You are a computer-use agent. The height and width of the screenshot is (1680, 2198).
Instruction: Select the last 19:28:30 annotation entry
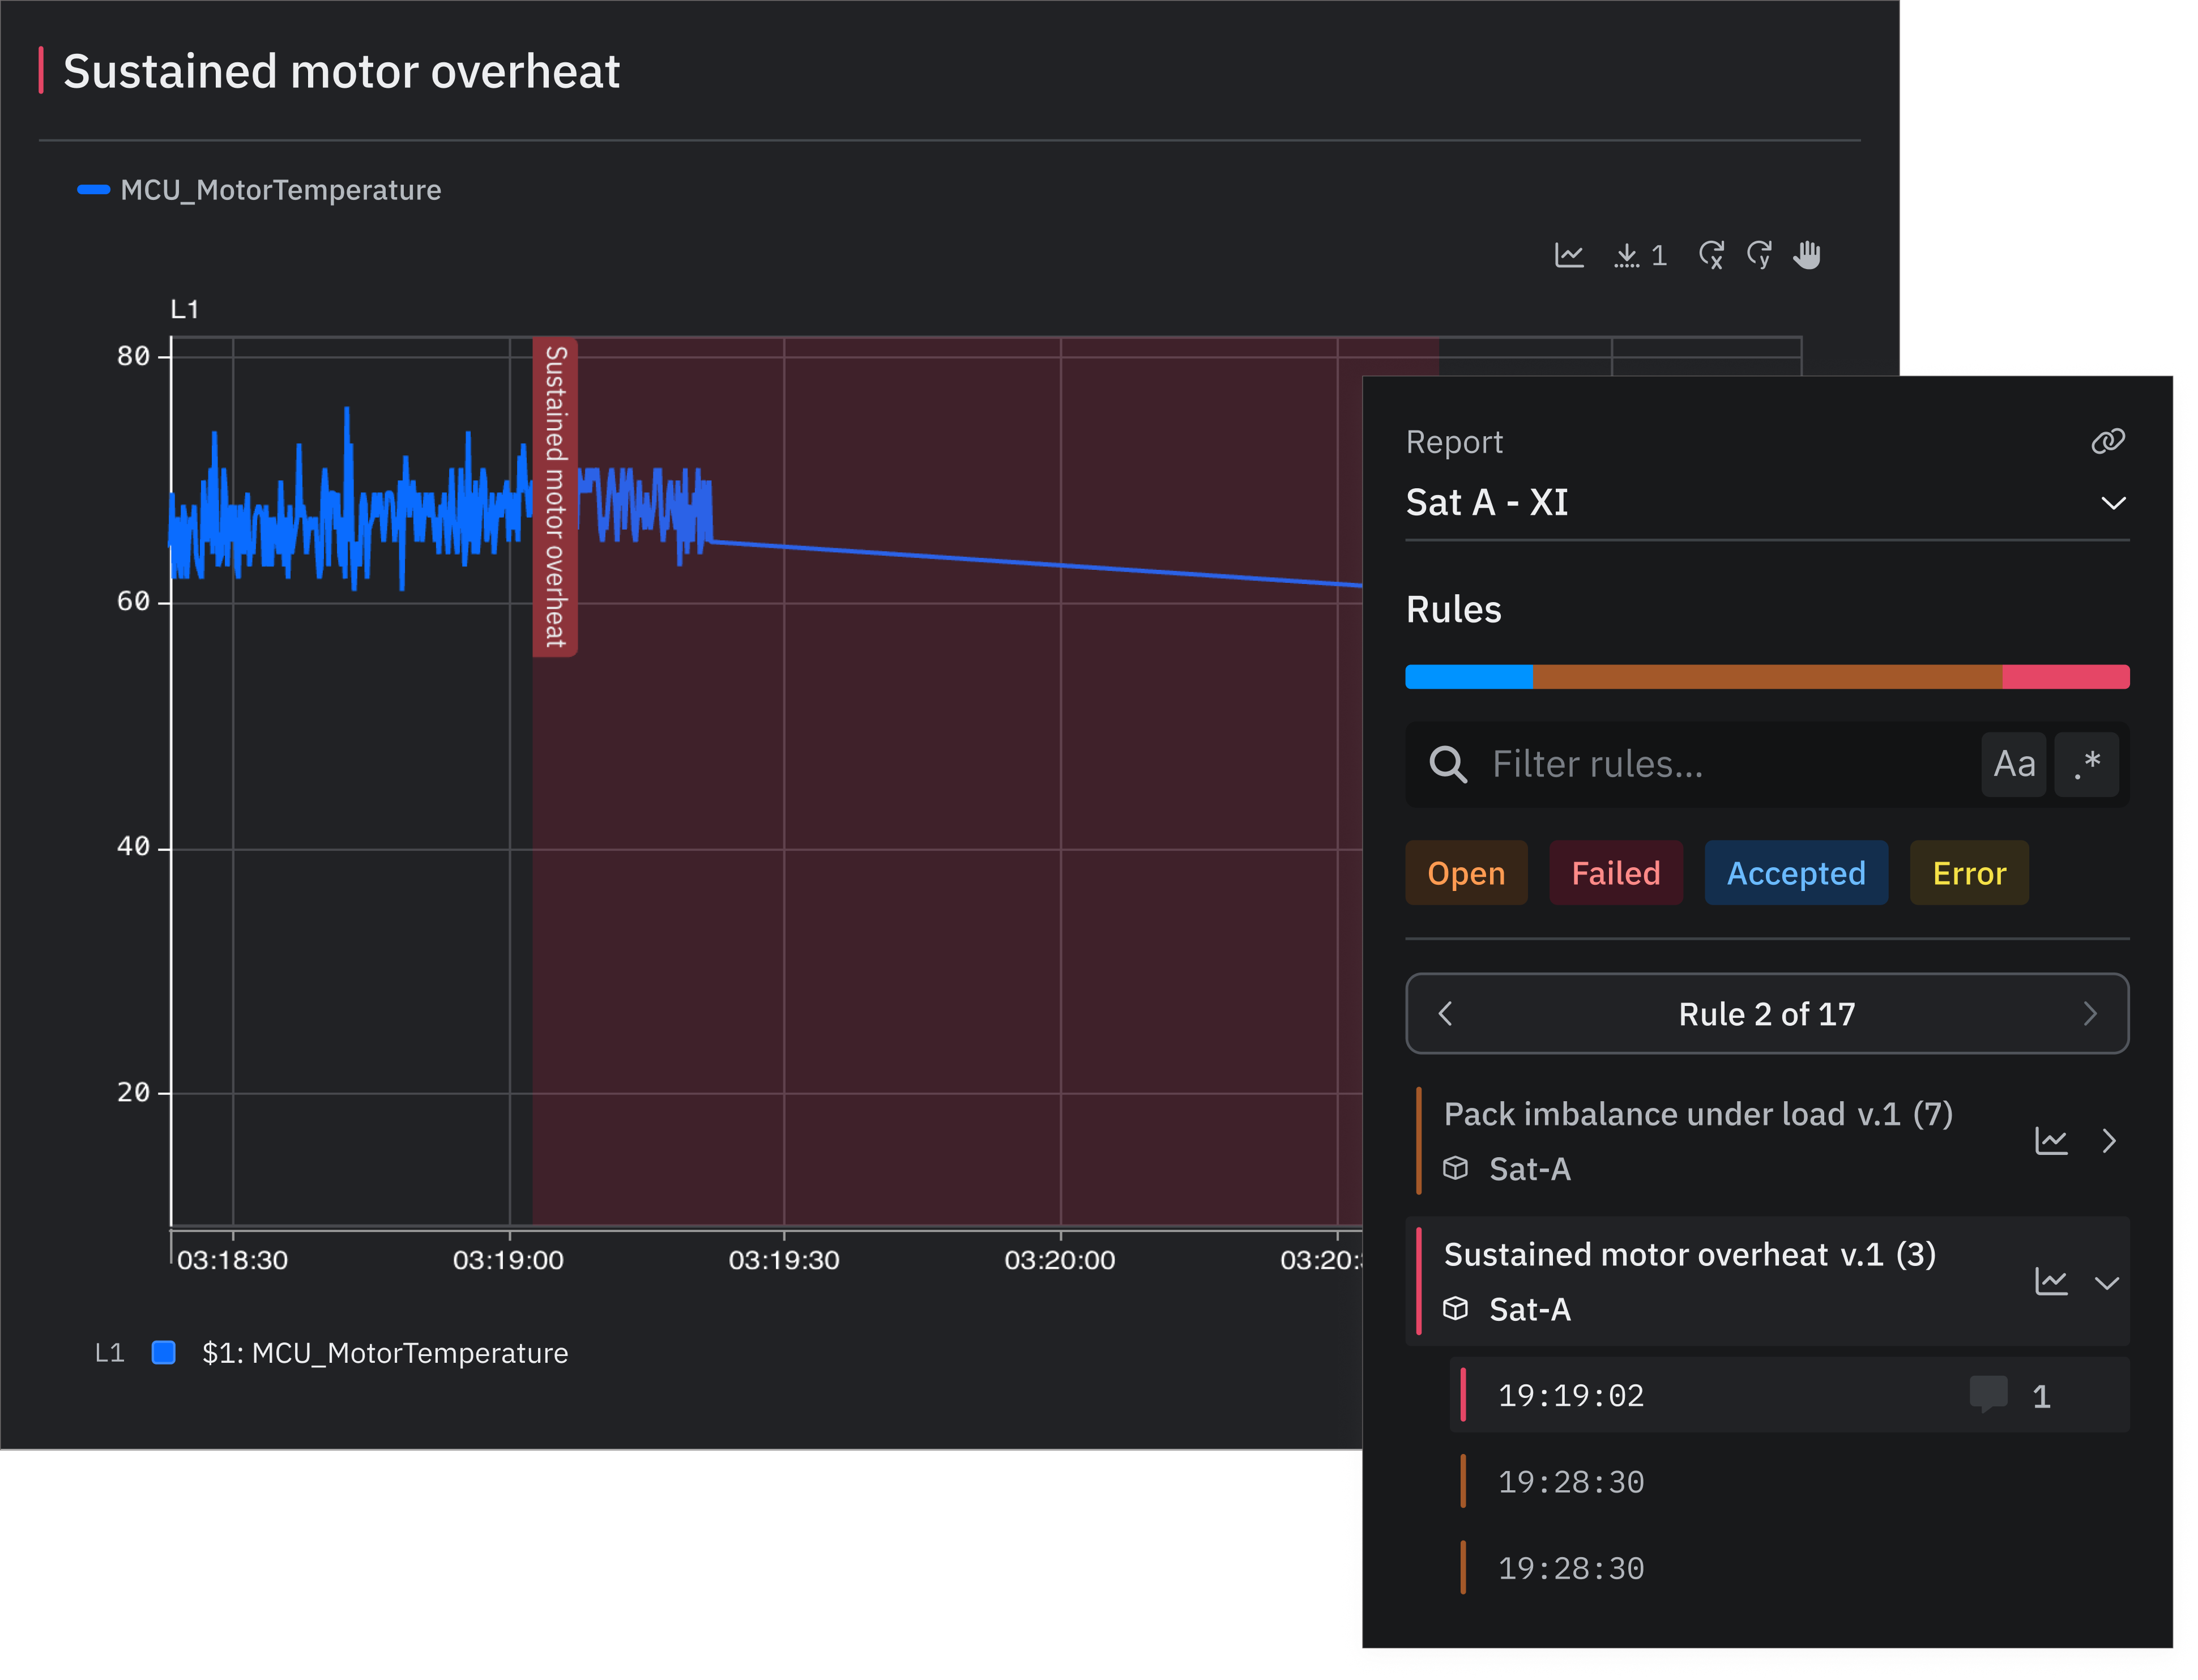coord(1788,1568)
